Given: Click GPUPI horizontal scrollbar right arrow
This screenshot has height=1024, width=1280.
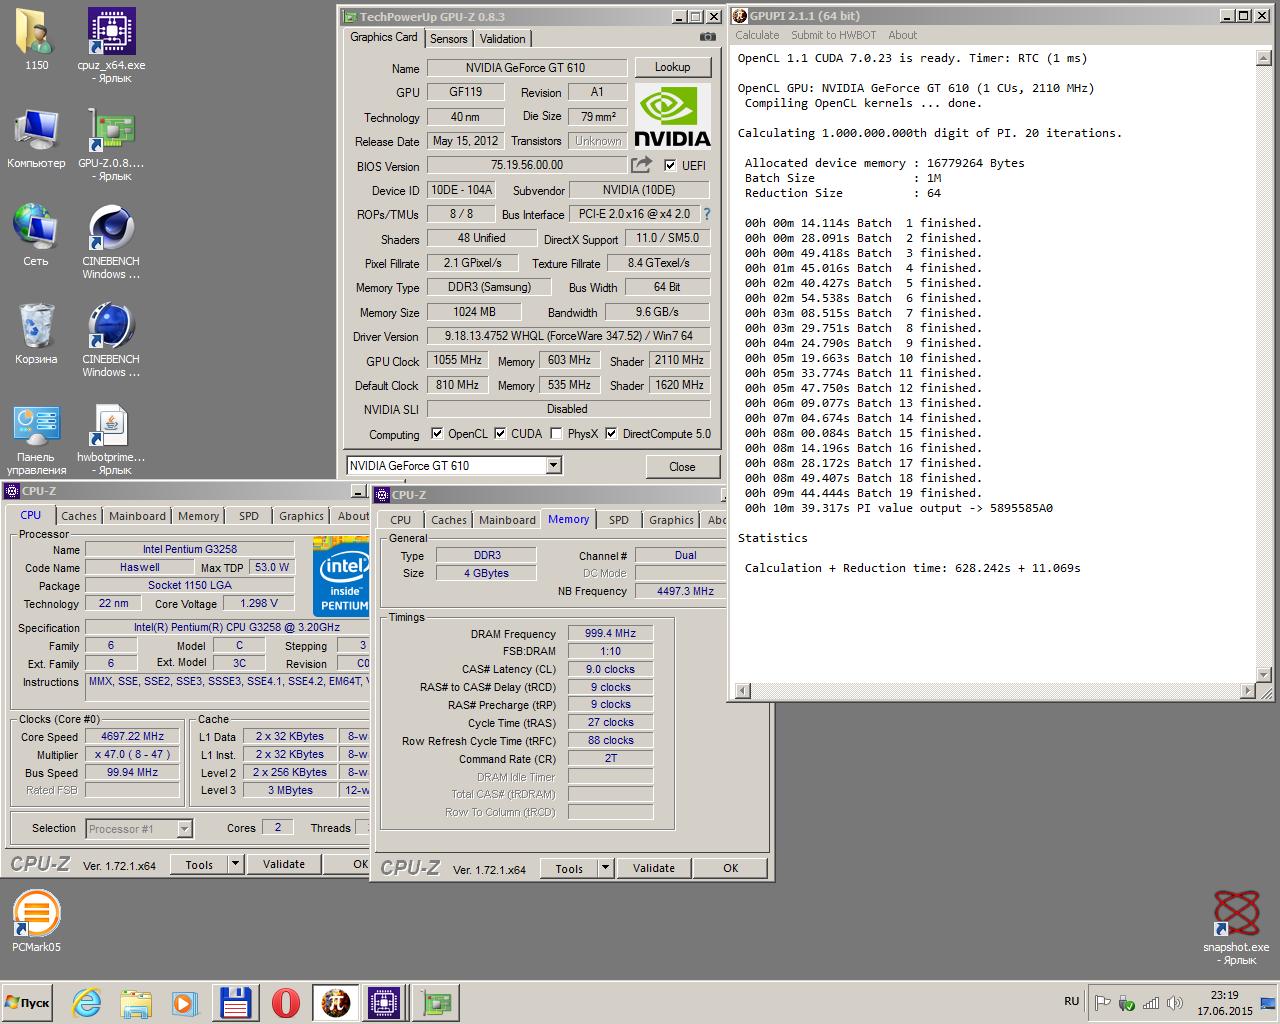Looking at the screenshot, I should 1248,691.
